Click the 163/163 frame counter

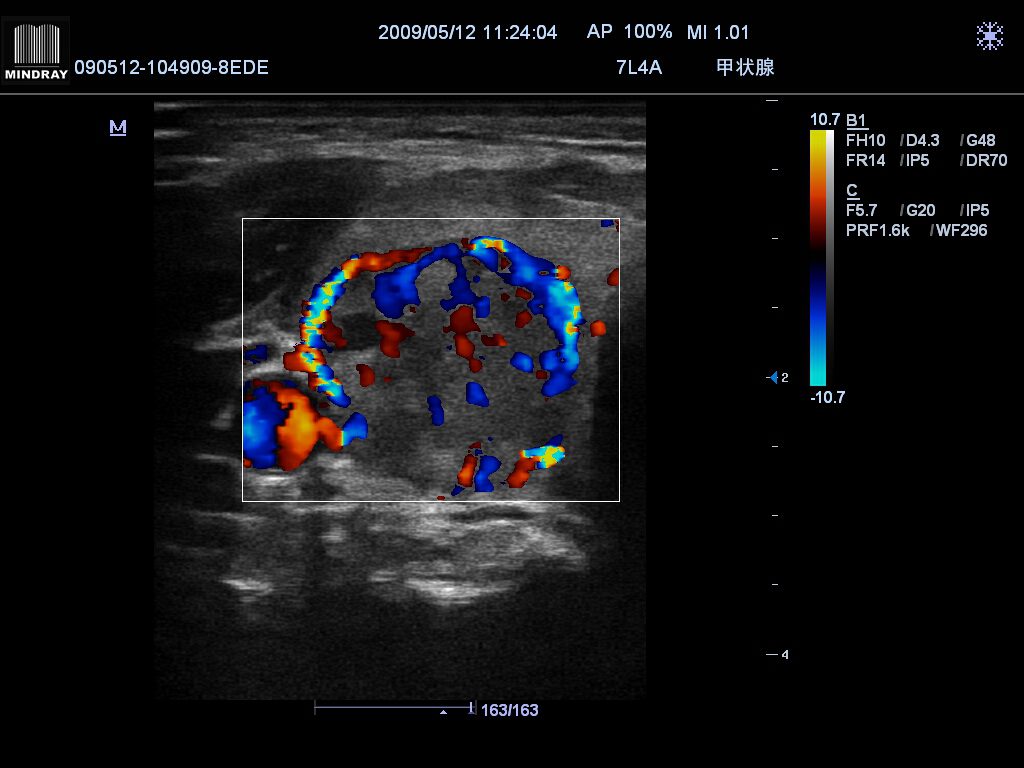coord(510,710)
